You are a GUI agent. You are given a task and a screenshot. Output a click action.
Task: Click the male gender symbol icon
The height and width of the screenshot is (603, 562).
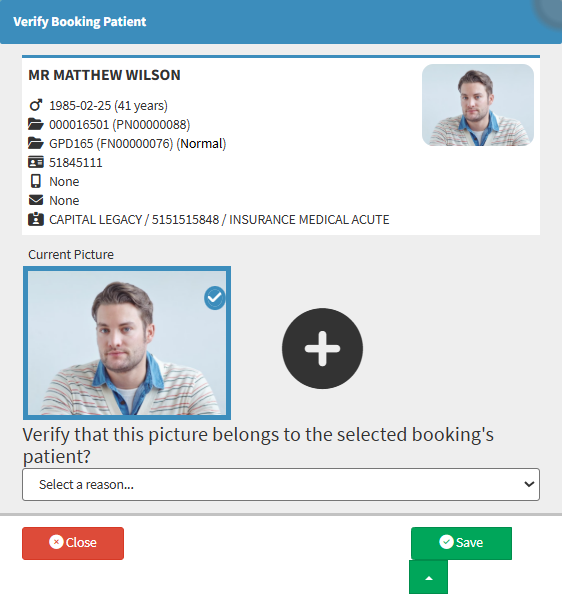click(x=36, y=105)
